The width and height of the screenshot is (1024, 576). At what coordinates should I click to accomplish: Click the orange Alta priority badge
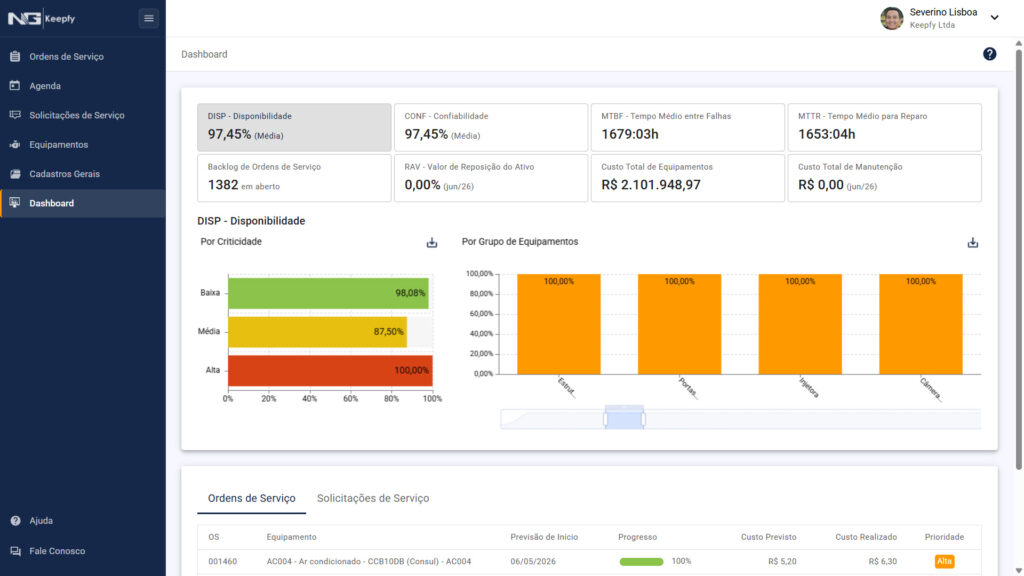coord(944,562)
